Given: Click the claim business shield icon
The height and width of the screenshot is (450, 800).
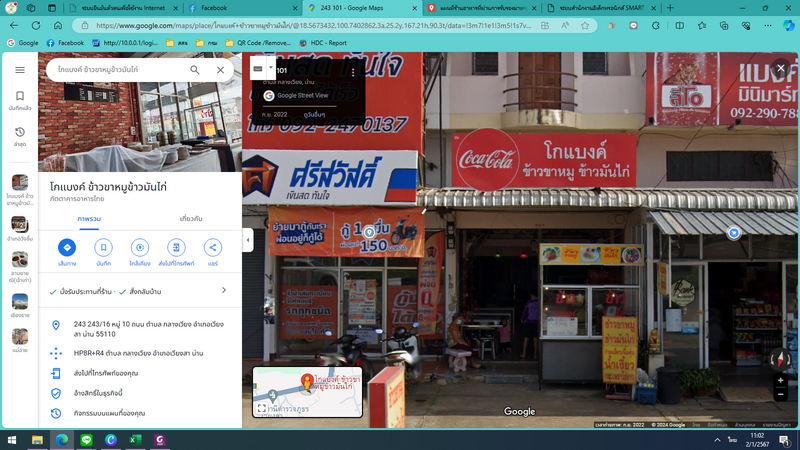Looking at the screenshot, I should pyautogui.click(x=56, y=393).
